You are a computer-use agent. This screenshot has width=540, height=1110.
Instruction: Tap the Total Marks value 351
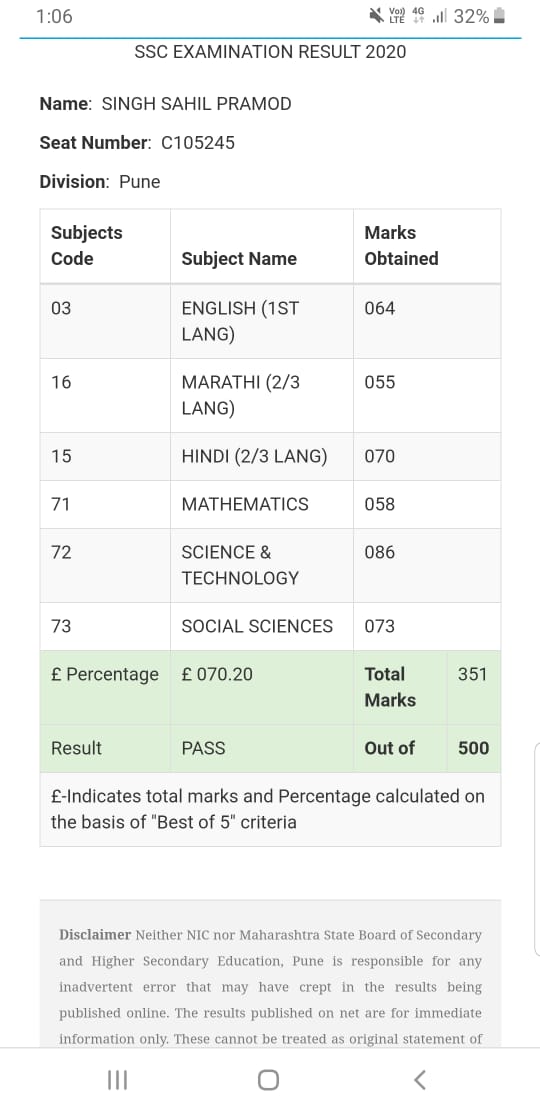472,674
